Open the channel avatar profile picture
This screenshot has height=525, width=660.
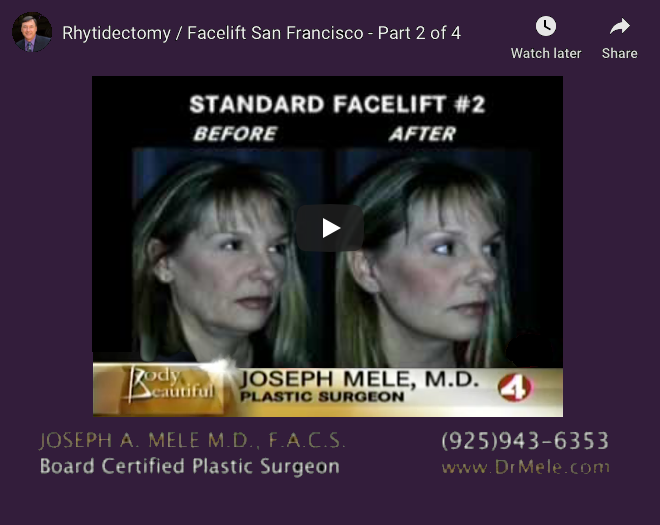coord(32,32)
